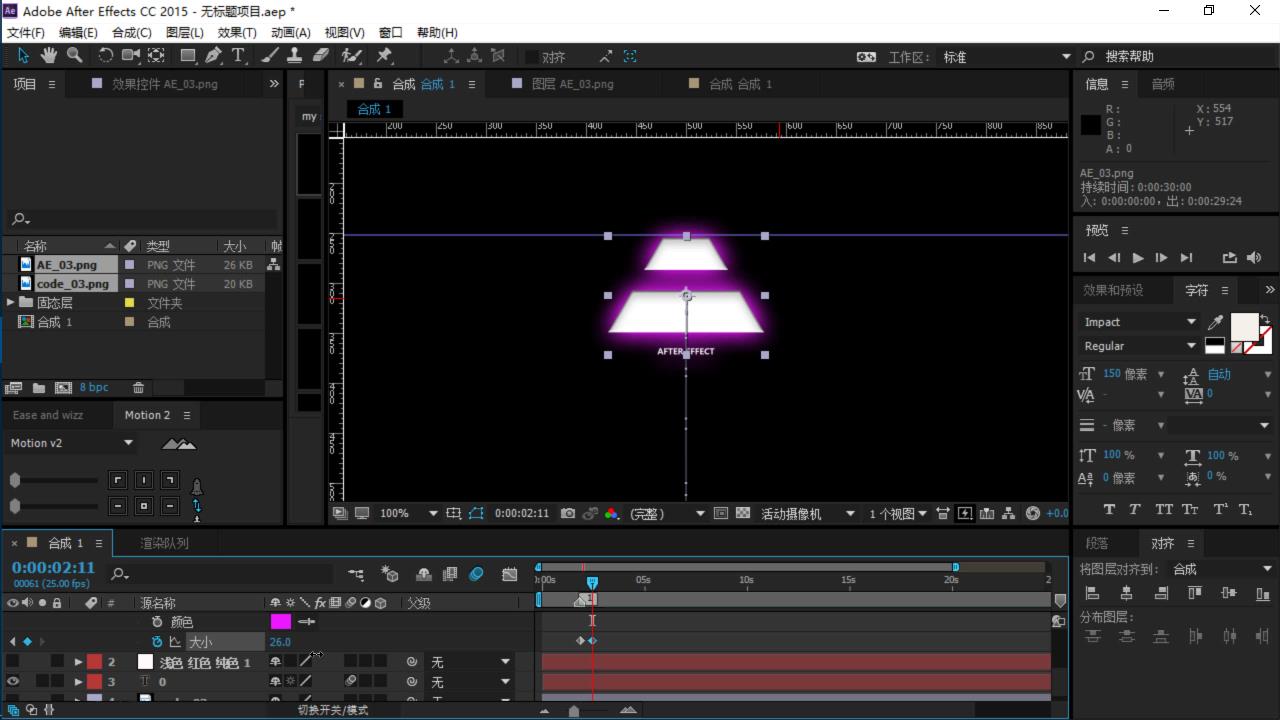Image resolution: width=1280 pixels, height=720 pixels.
Task: Go to the previous keyframe of 大小
Action: coord(12,642)
